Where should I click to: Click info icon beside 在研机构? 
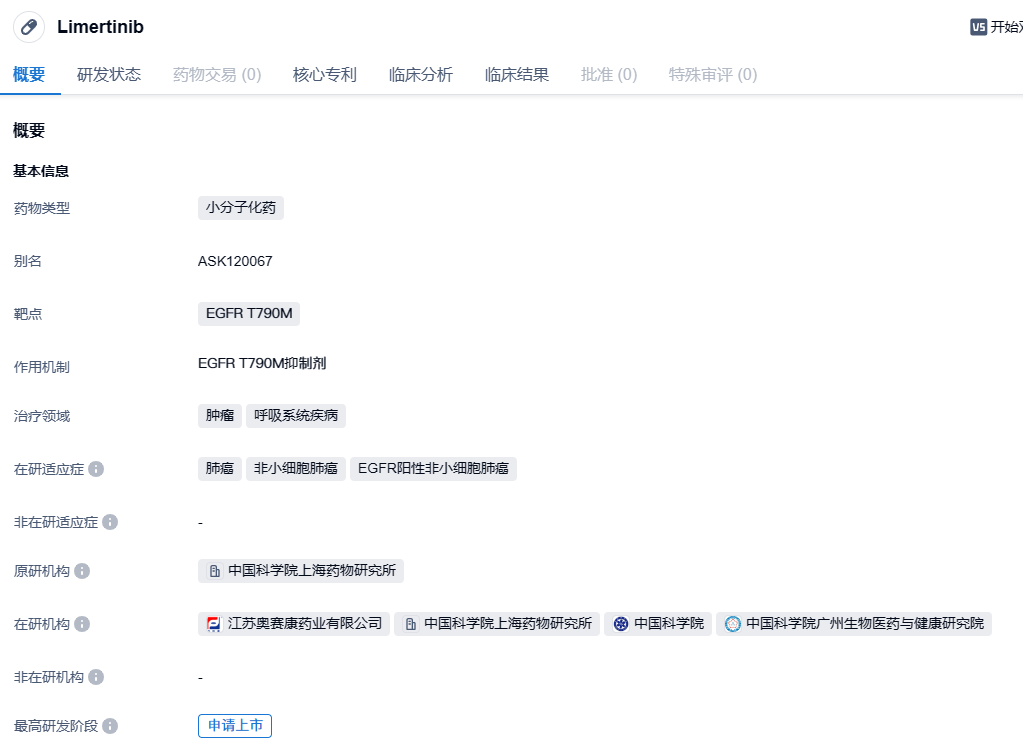coord(82,624)
